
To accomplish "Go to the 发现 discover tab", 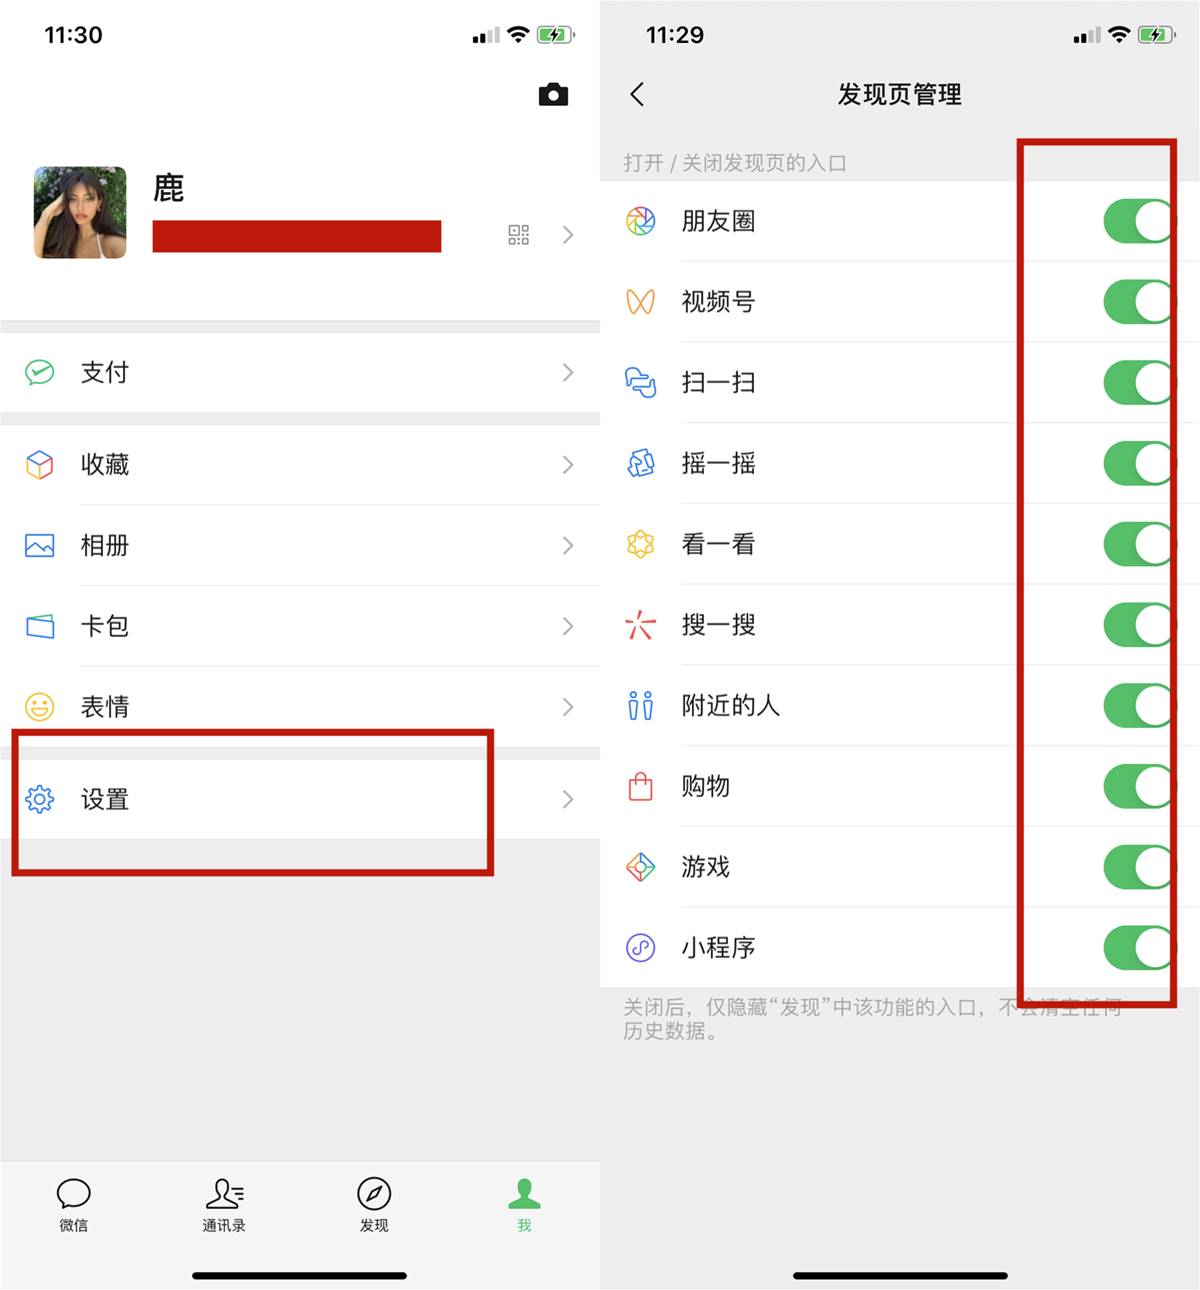I will [374, 1205].
